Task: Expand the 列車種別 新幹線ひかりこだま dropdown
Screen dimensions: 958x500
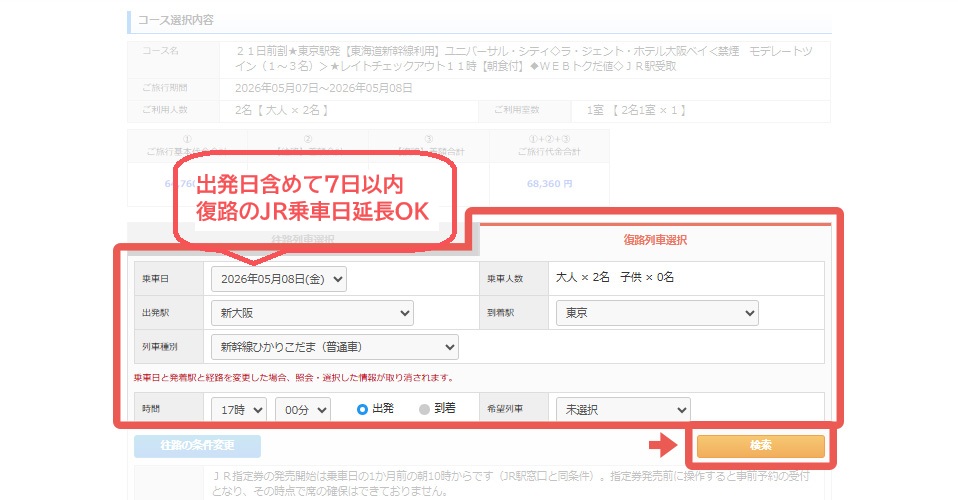Action: click(x=335, y=347)
